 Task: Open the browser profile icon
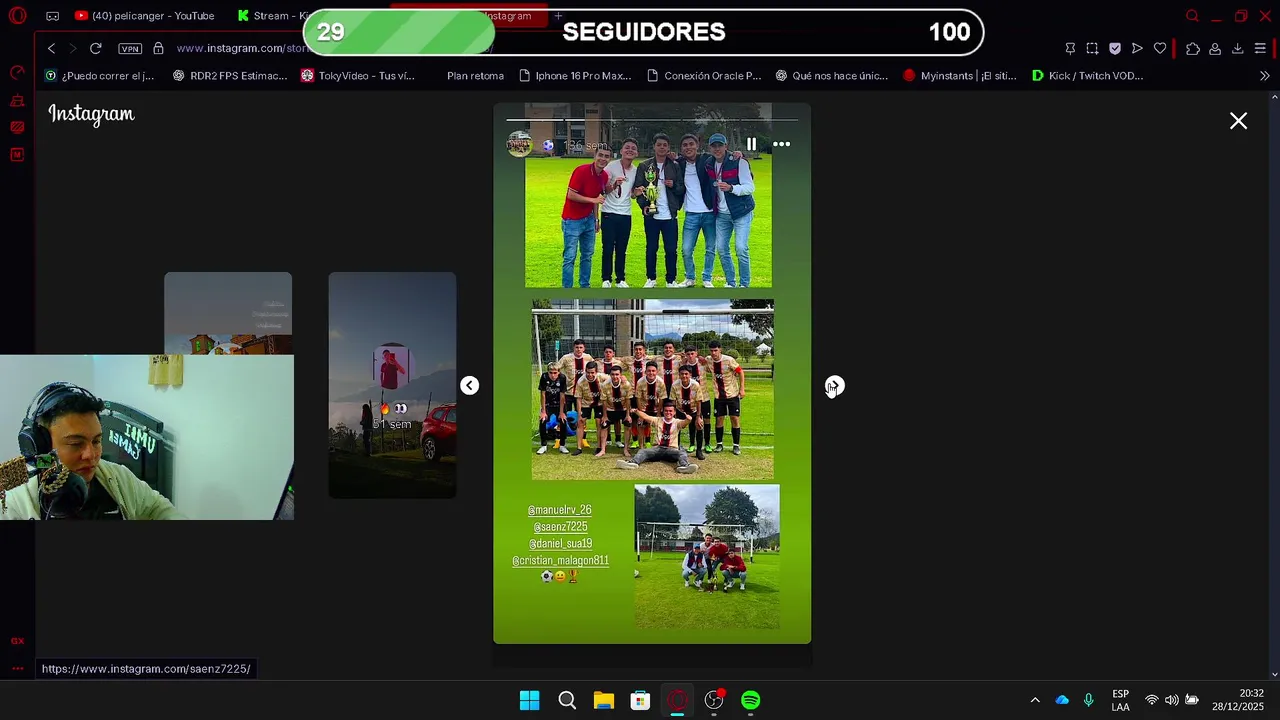coord(1215,48)
